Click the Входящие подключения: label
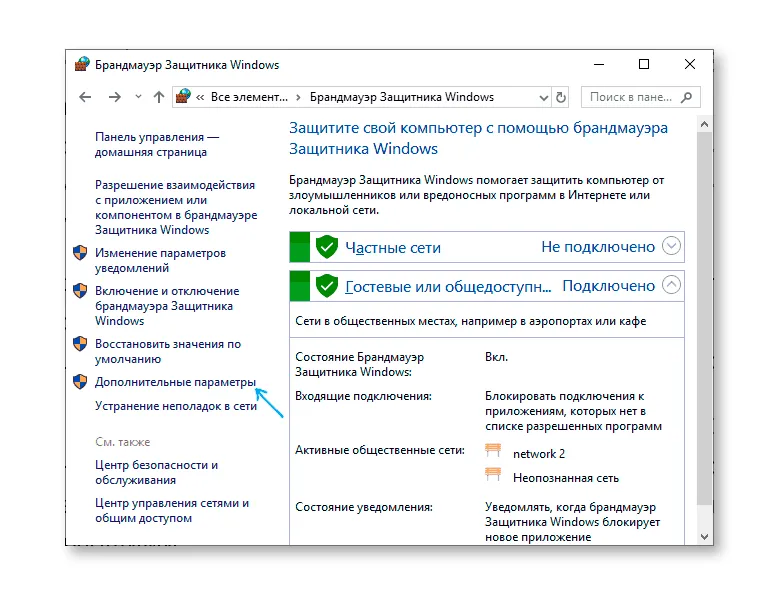 tap(363, 396)
